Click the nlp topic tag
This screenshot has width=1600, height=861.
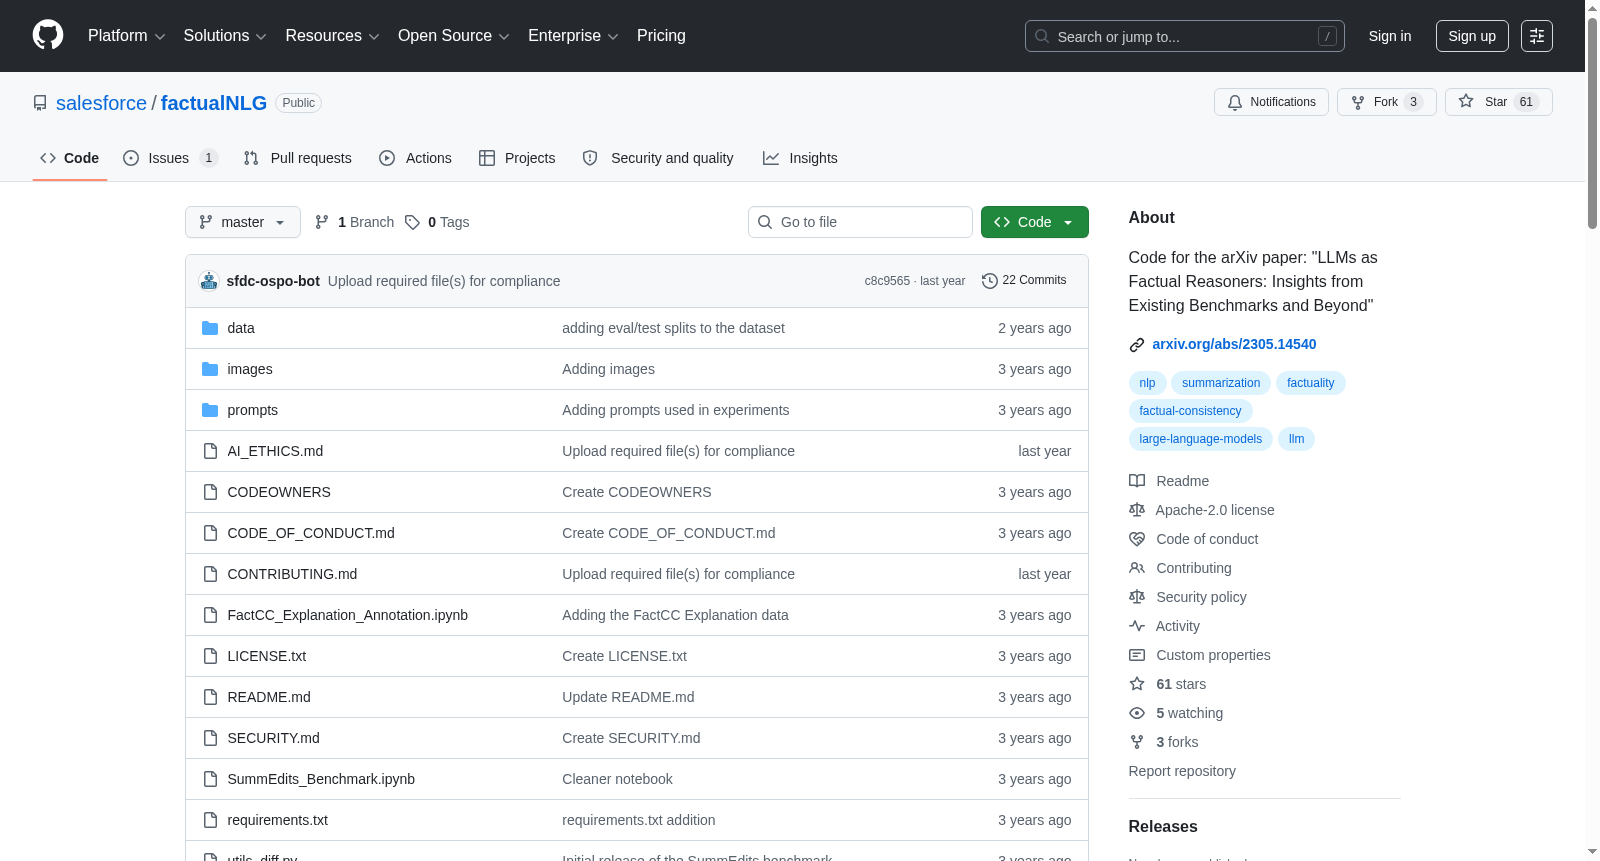click(x=1147, y=383)
